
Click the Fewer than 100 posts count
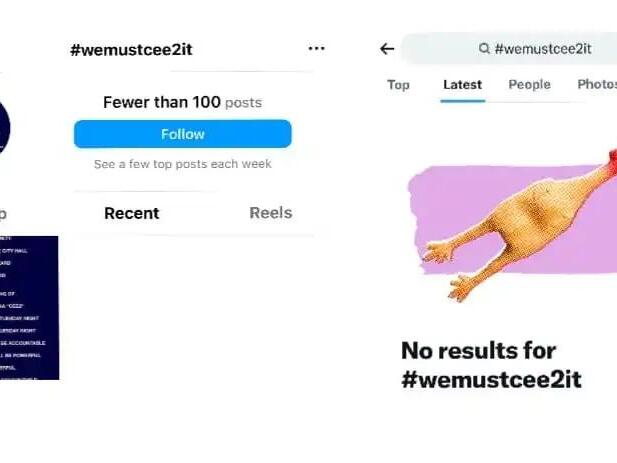(182, 102)
